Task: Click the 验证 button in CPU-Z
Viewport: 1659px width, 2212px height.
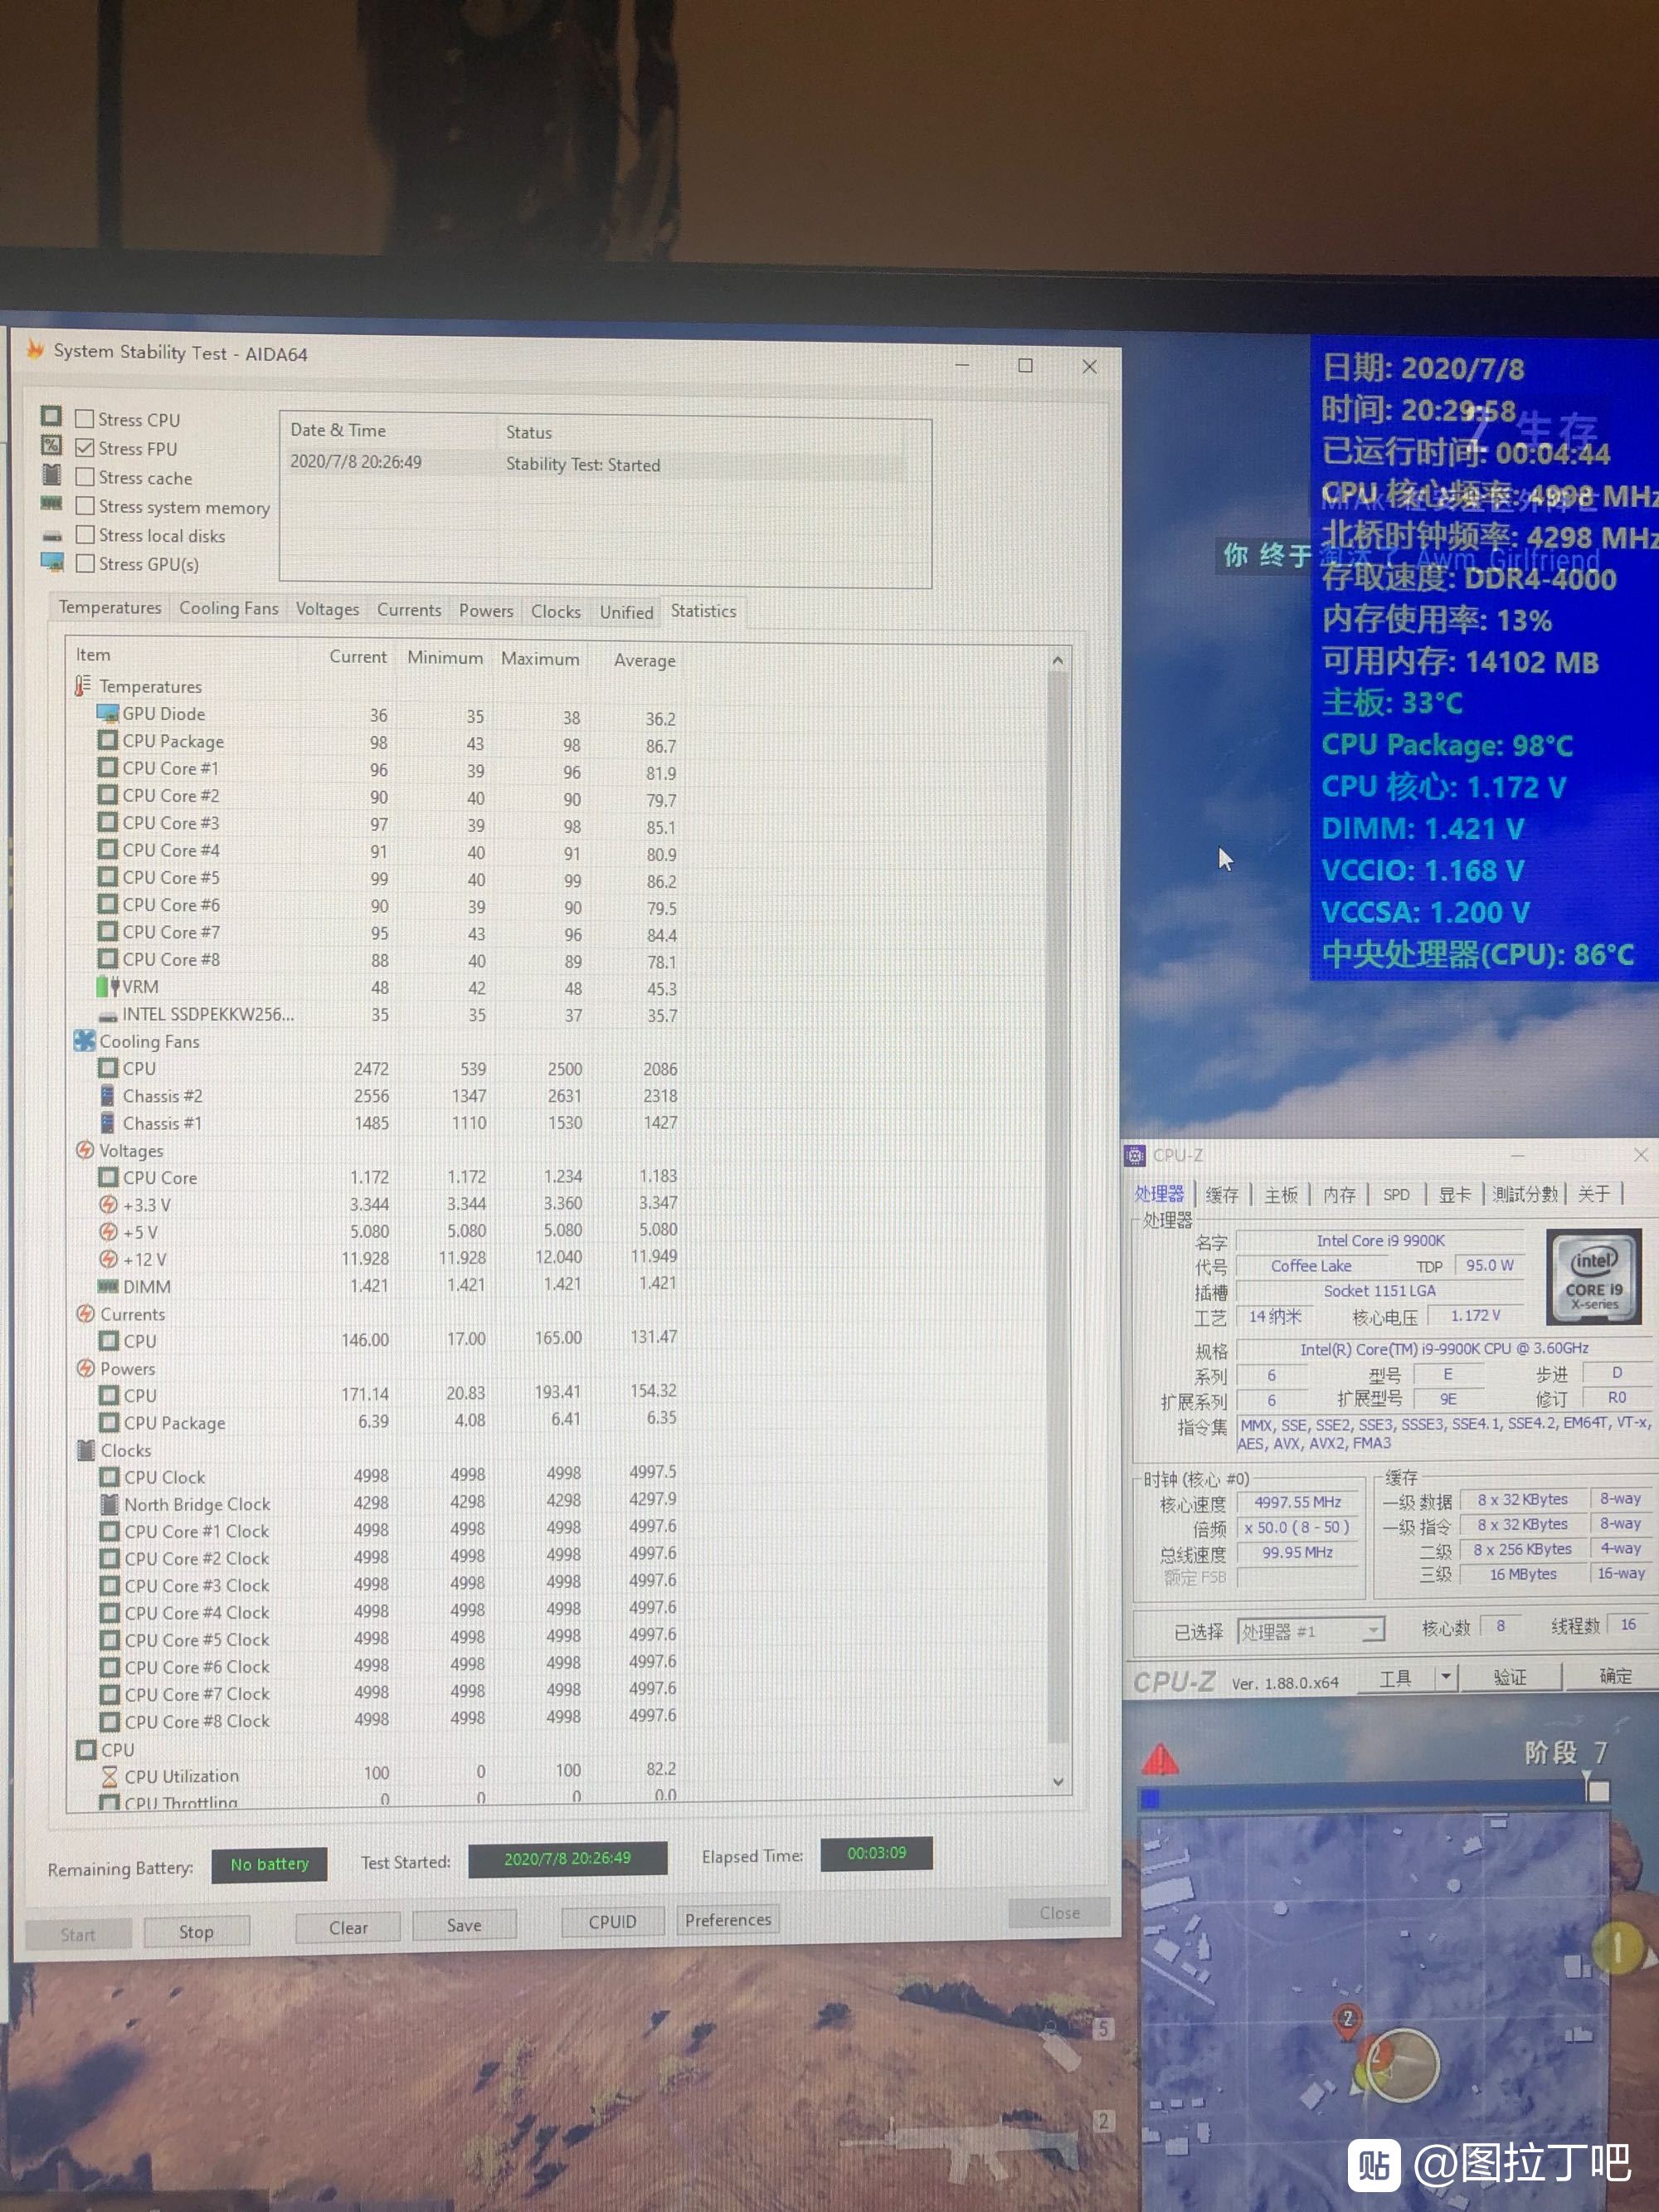Action: tap(1510, 1677)
